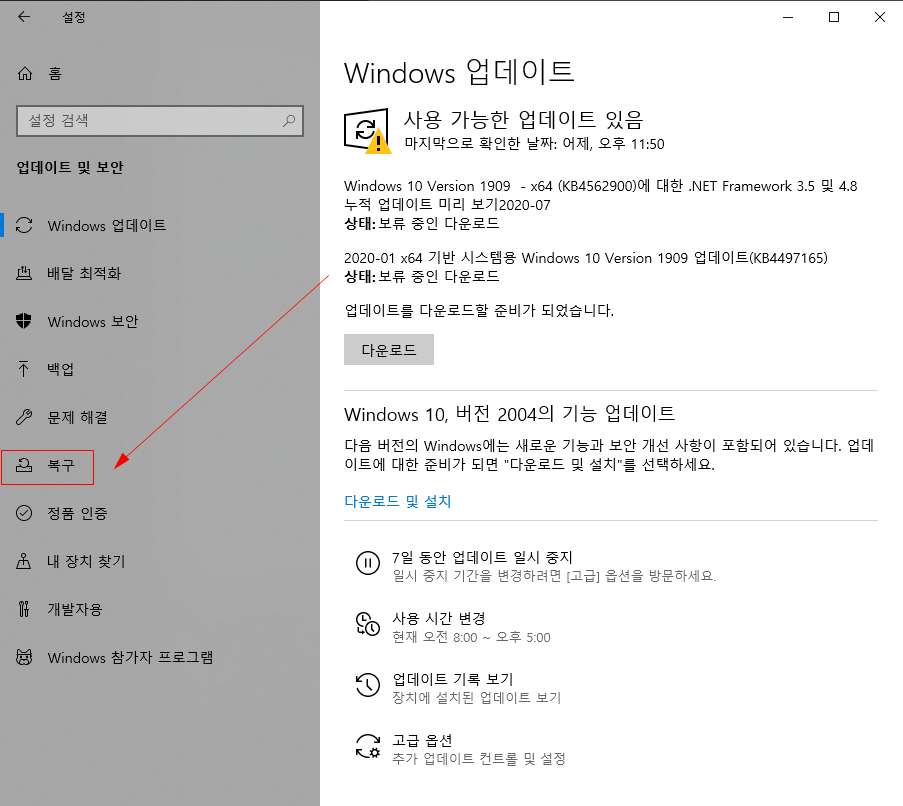Viewport: 903px width, 806px height.
Task: Click 마지막으로 확인한 날짜 text
Action: (x=534, y=143)
